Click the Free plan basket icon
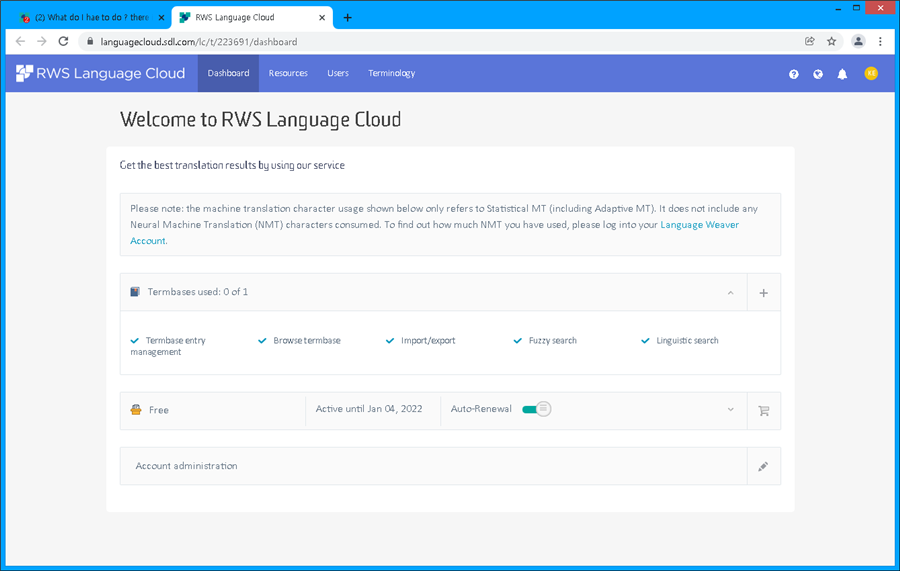Image resolution: width=900 pixels, height=571 pixels. tap(136, 410)
